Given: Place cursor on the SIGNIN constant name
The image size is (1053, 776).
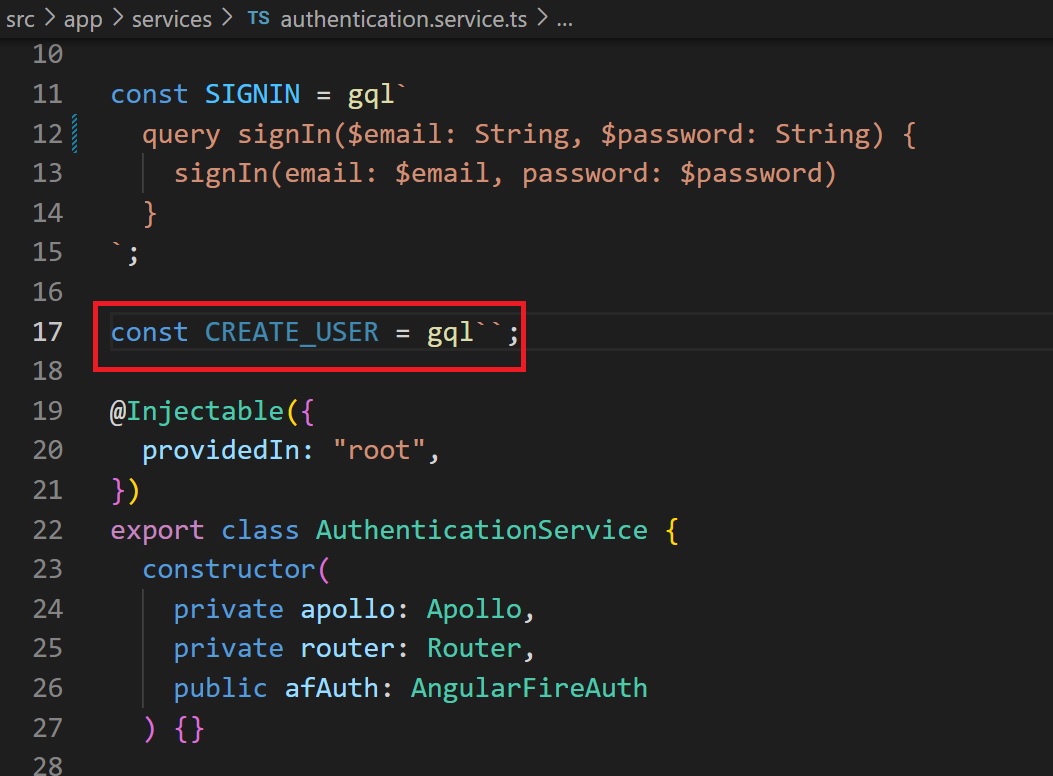Looking at the screenshot, I should 252,94.
